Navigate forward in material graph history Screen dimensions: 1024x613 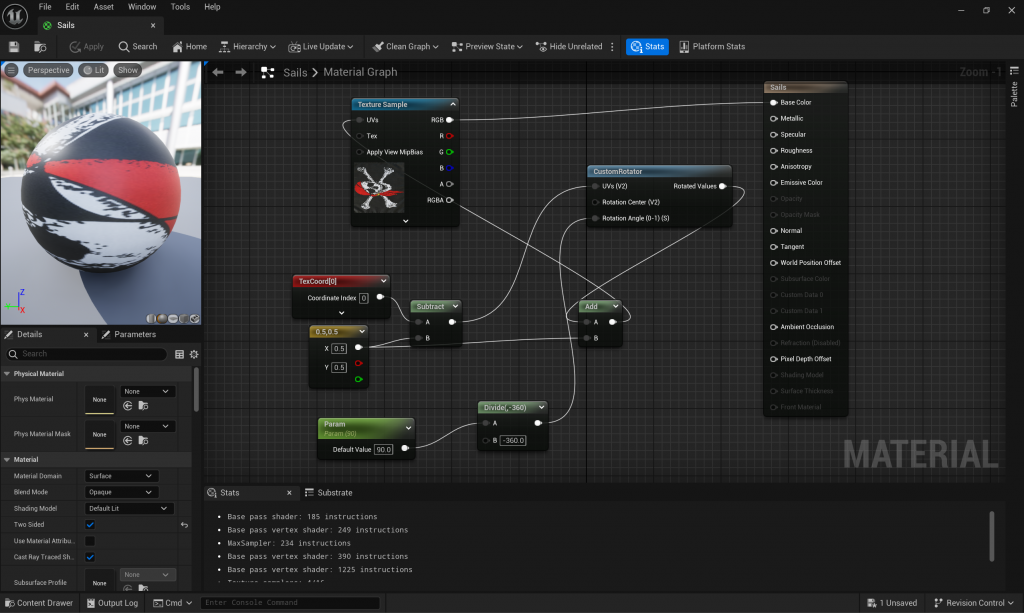(x=241, y=72)
